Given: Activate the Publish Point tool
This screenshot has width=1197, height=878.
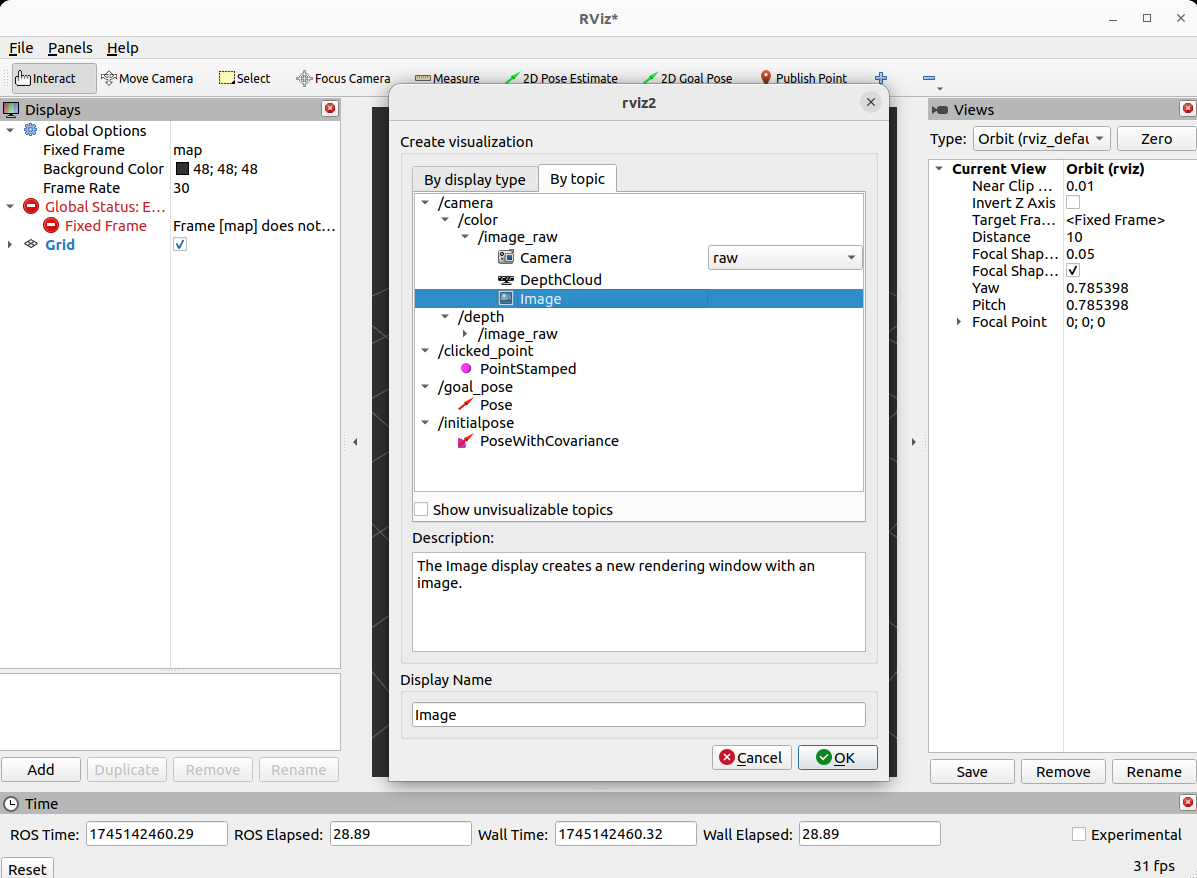Looking at the screenshot, I should (804, 78).
